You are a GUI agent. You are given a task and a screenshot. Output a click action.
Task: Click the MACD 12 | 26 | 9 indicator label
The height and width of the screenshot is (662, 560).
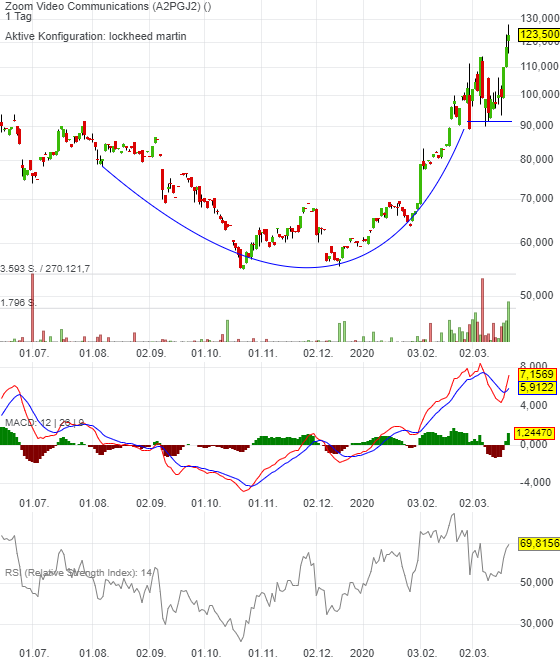[44, 422]
